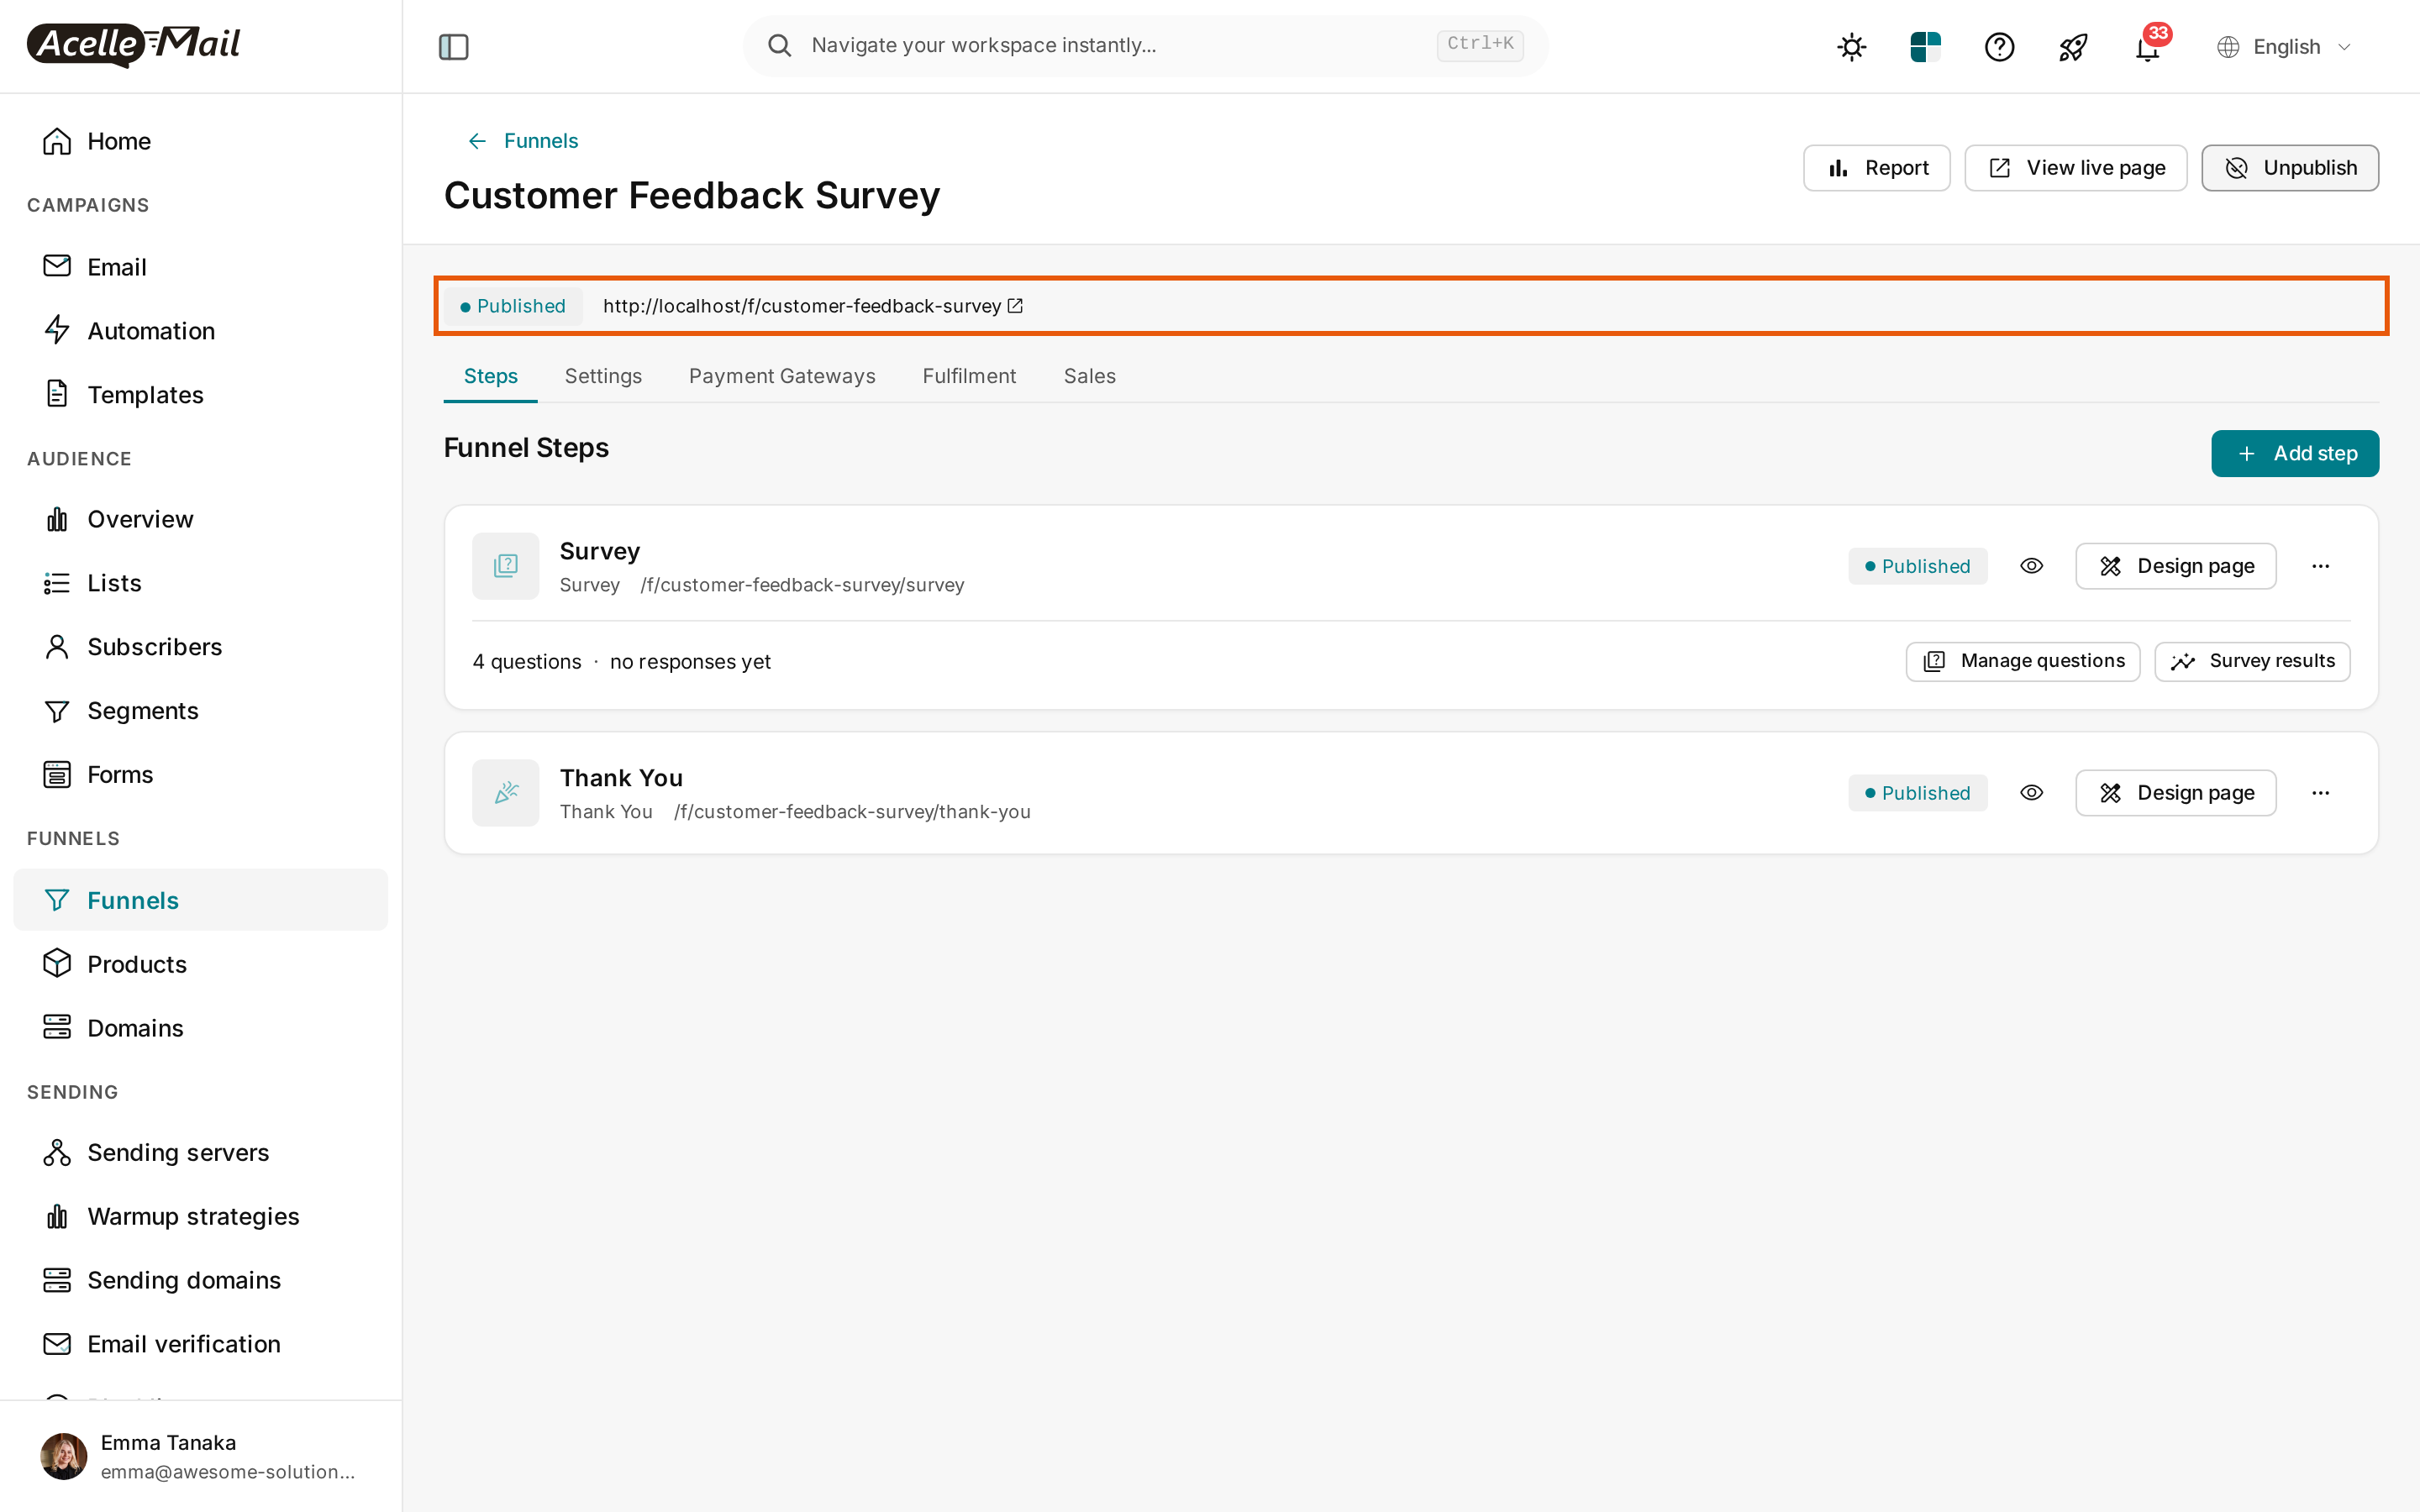Screen dimensions: 2420x1512
Task: Switch to the Settings tab
Action: click(x=603, y=376)
